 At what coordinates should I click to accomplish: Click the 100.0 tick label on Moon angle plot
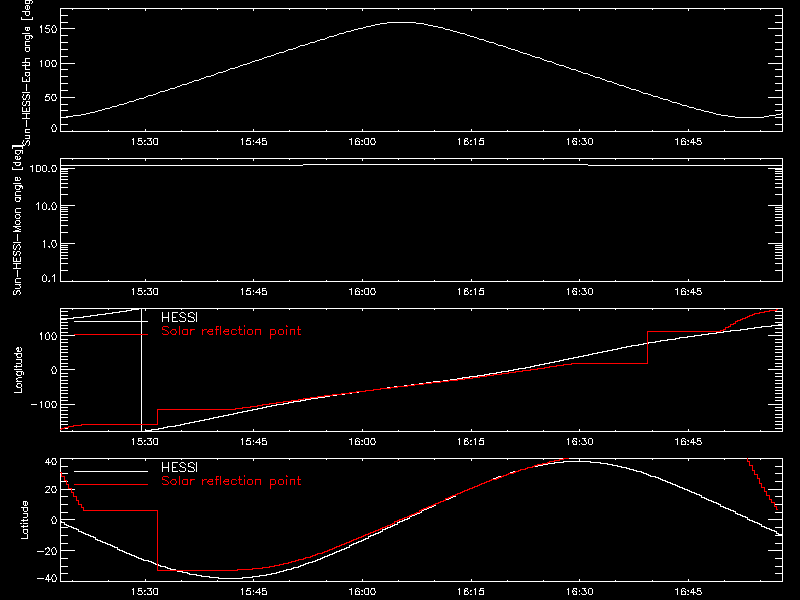[x=43, y=168]
